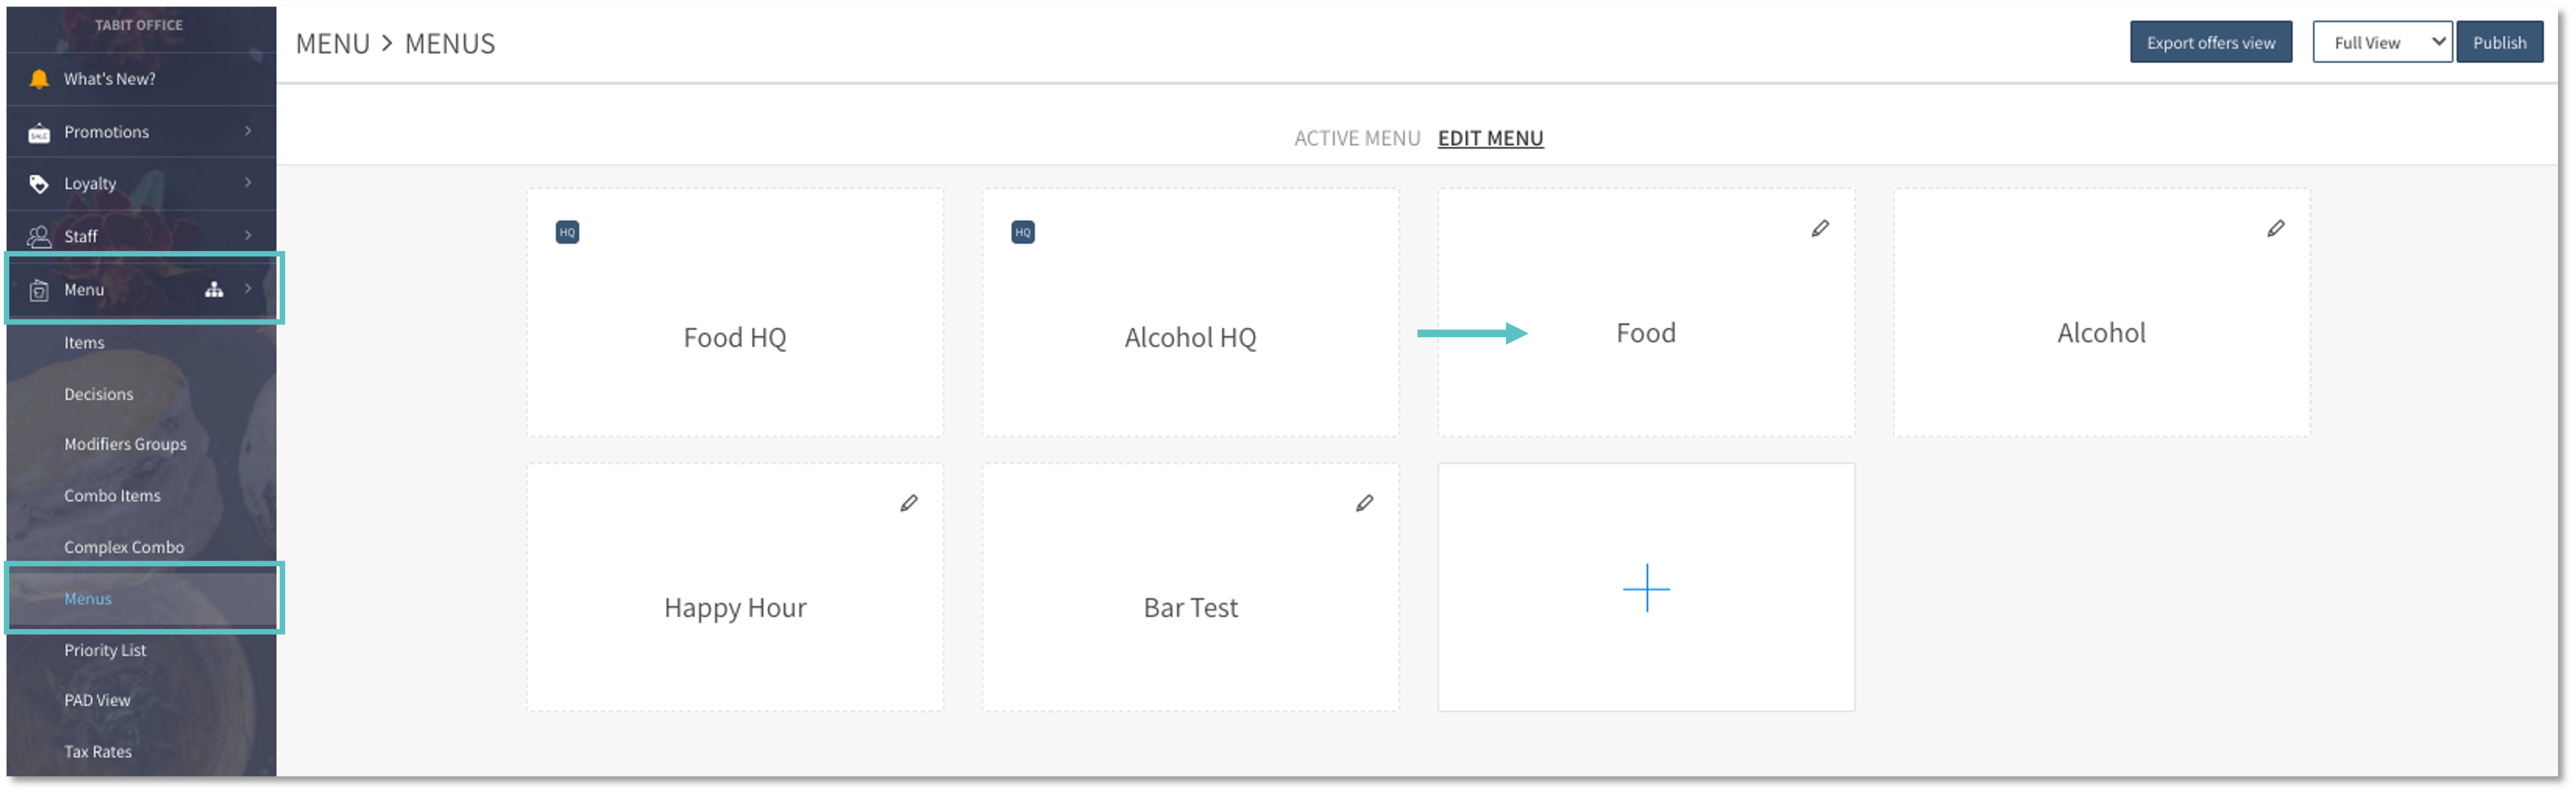Screen dimensions: 2576x792
Task: Expand the Staff sidebar section
Action: point(140,236)
